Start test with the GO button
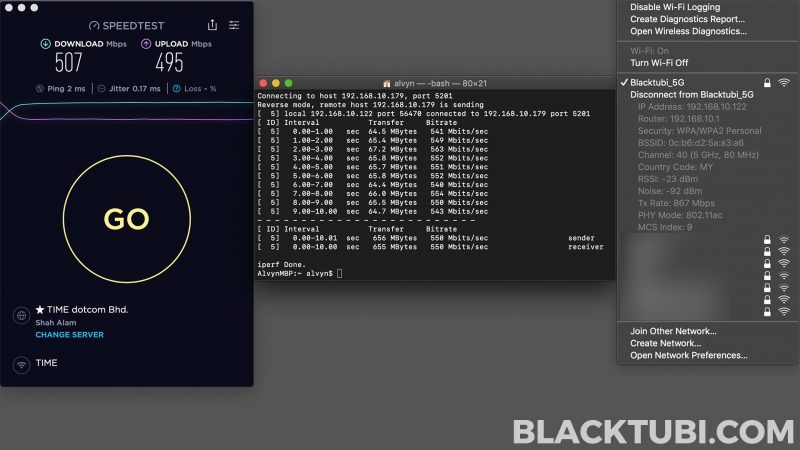The width and height of the screenshot is (800, 450). 127,219
